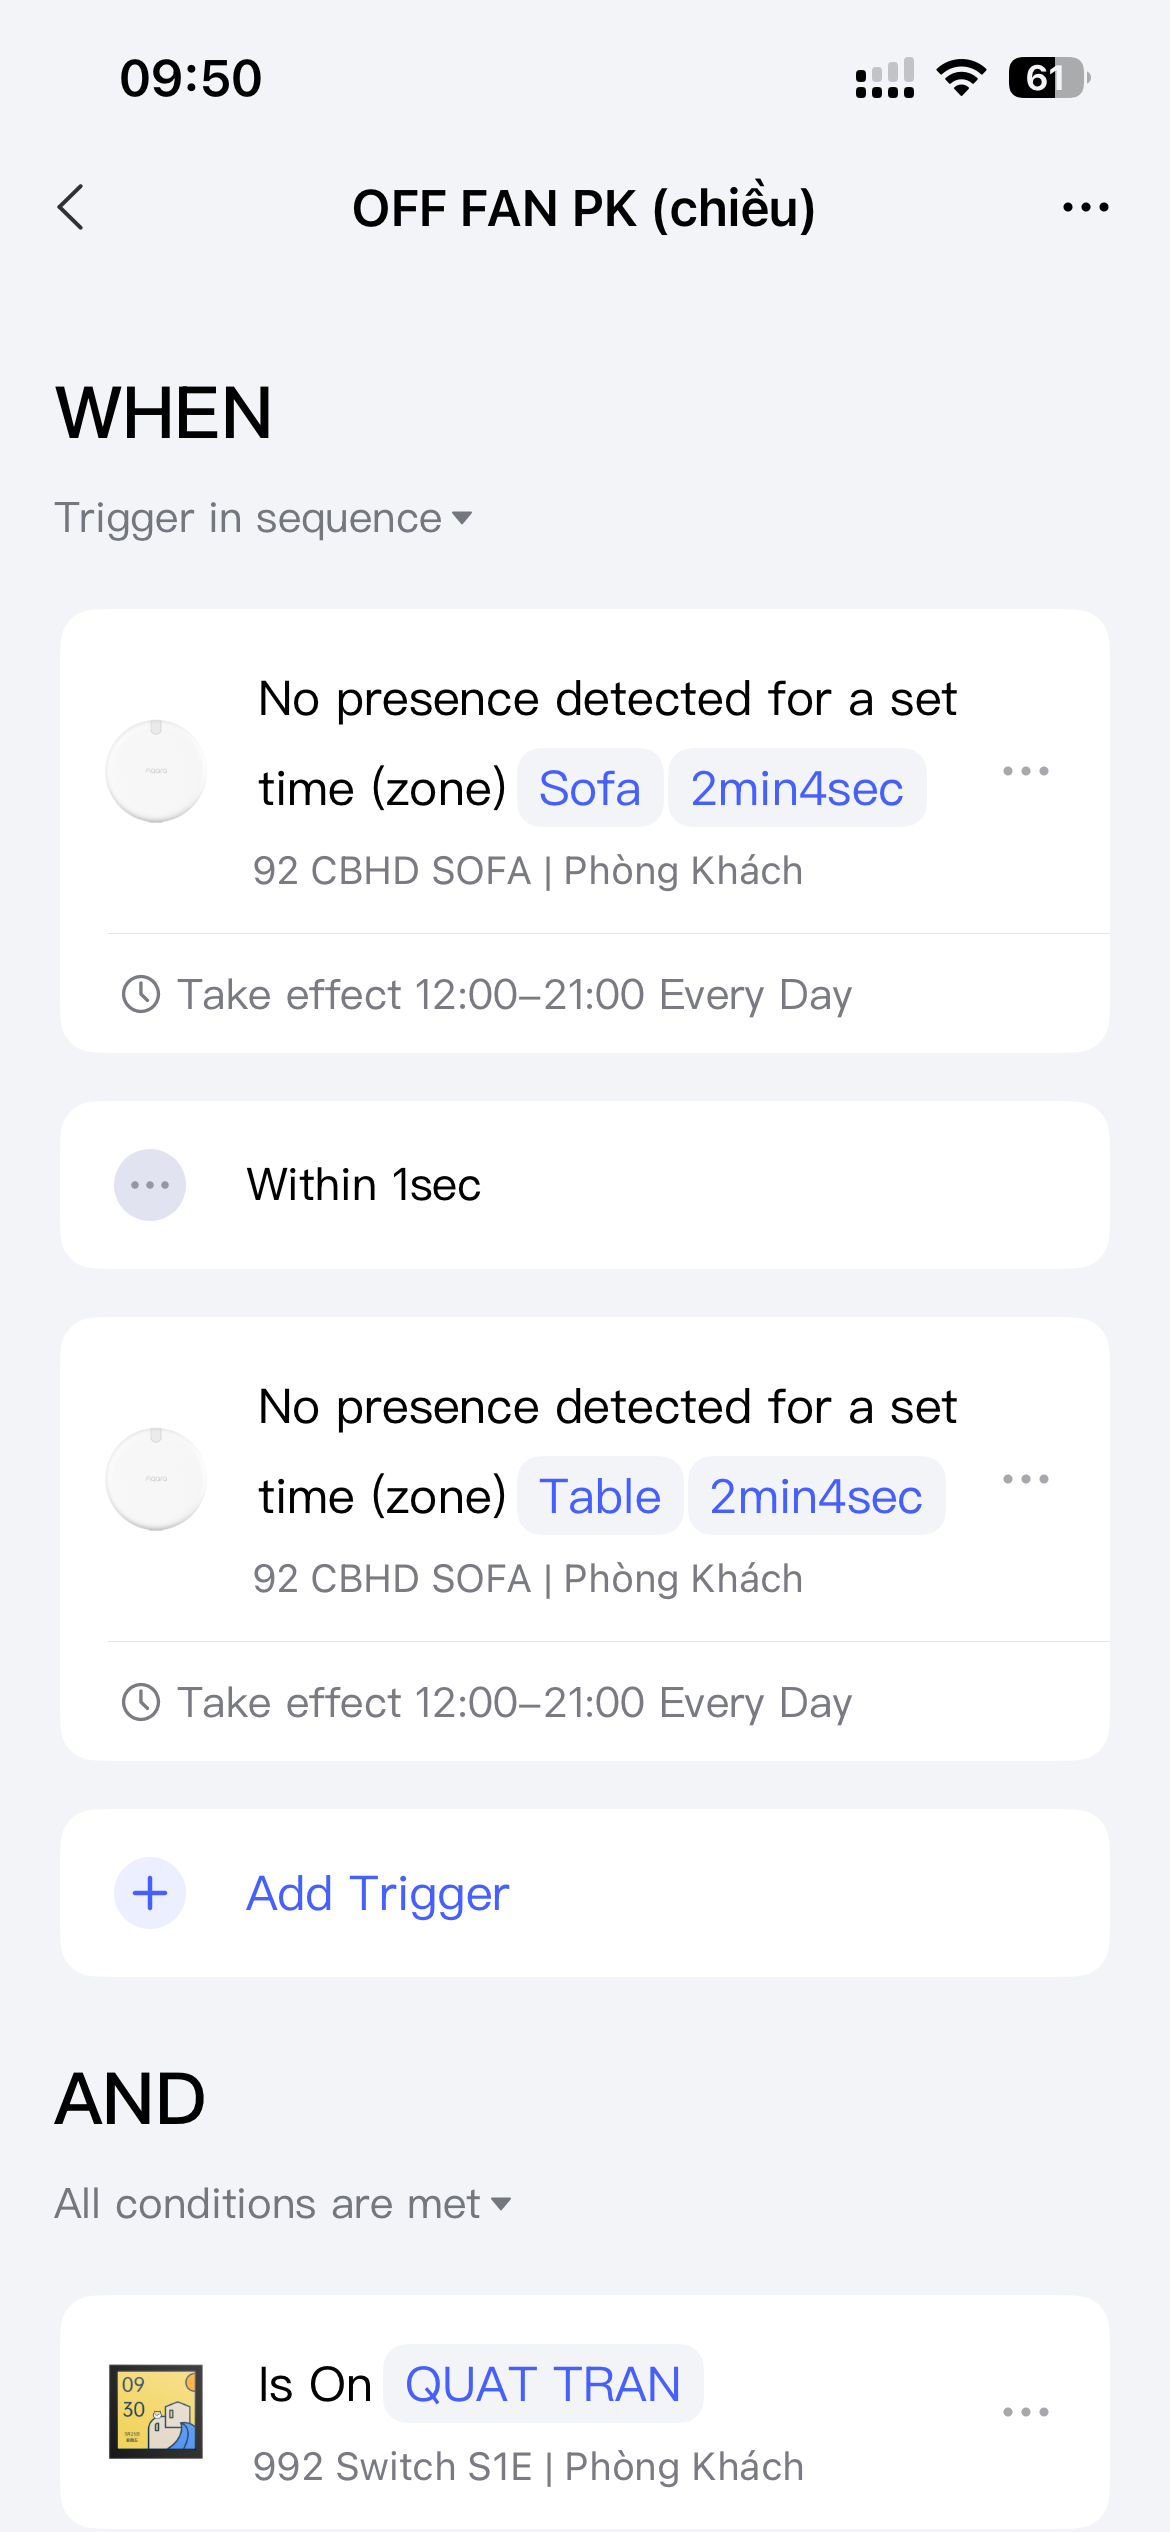Expand the All conditions are met dropdown
The image size is (1170, 2532).
coord(283,2204)
